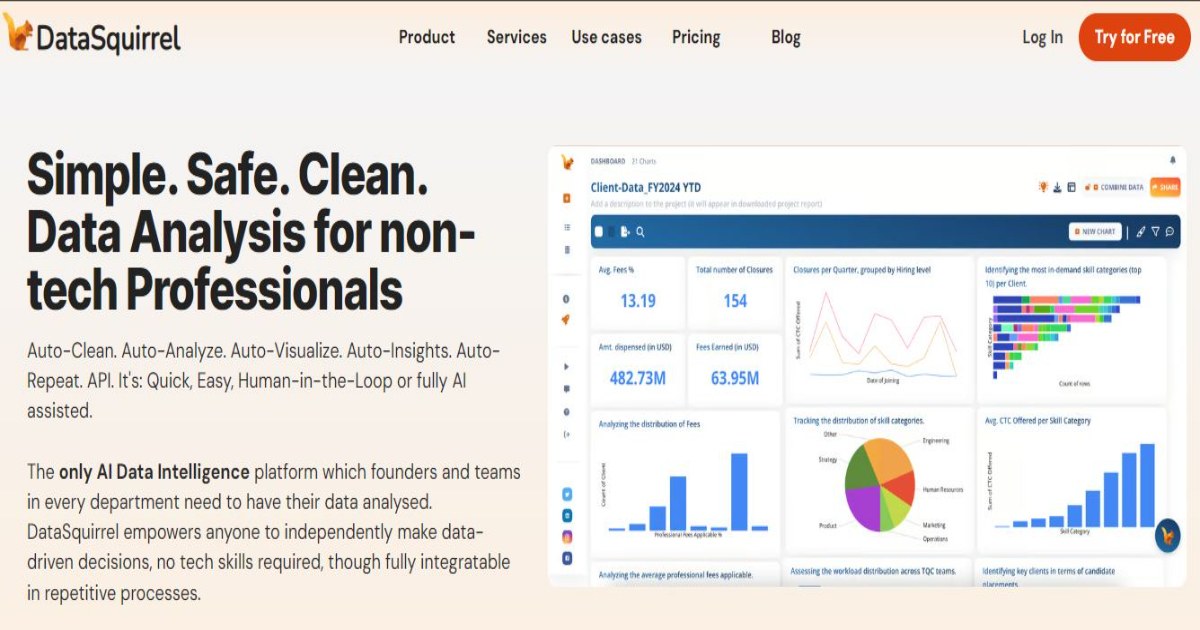Click the search magnifier in the toolbar
This screenshot has width=1200, height=630.
tap(640, 232)
